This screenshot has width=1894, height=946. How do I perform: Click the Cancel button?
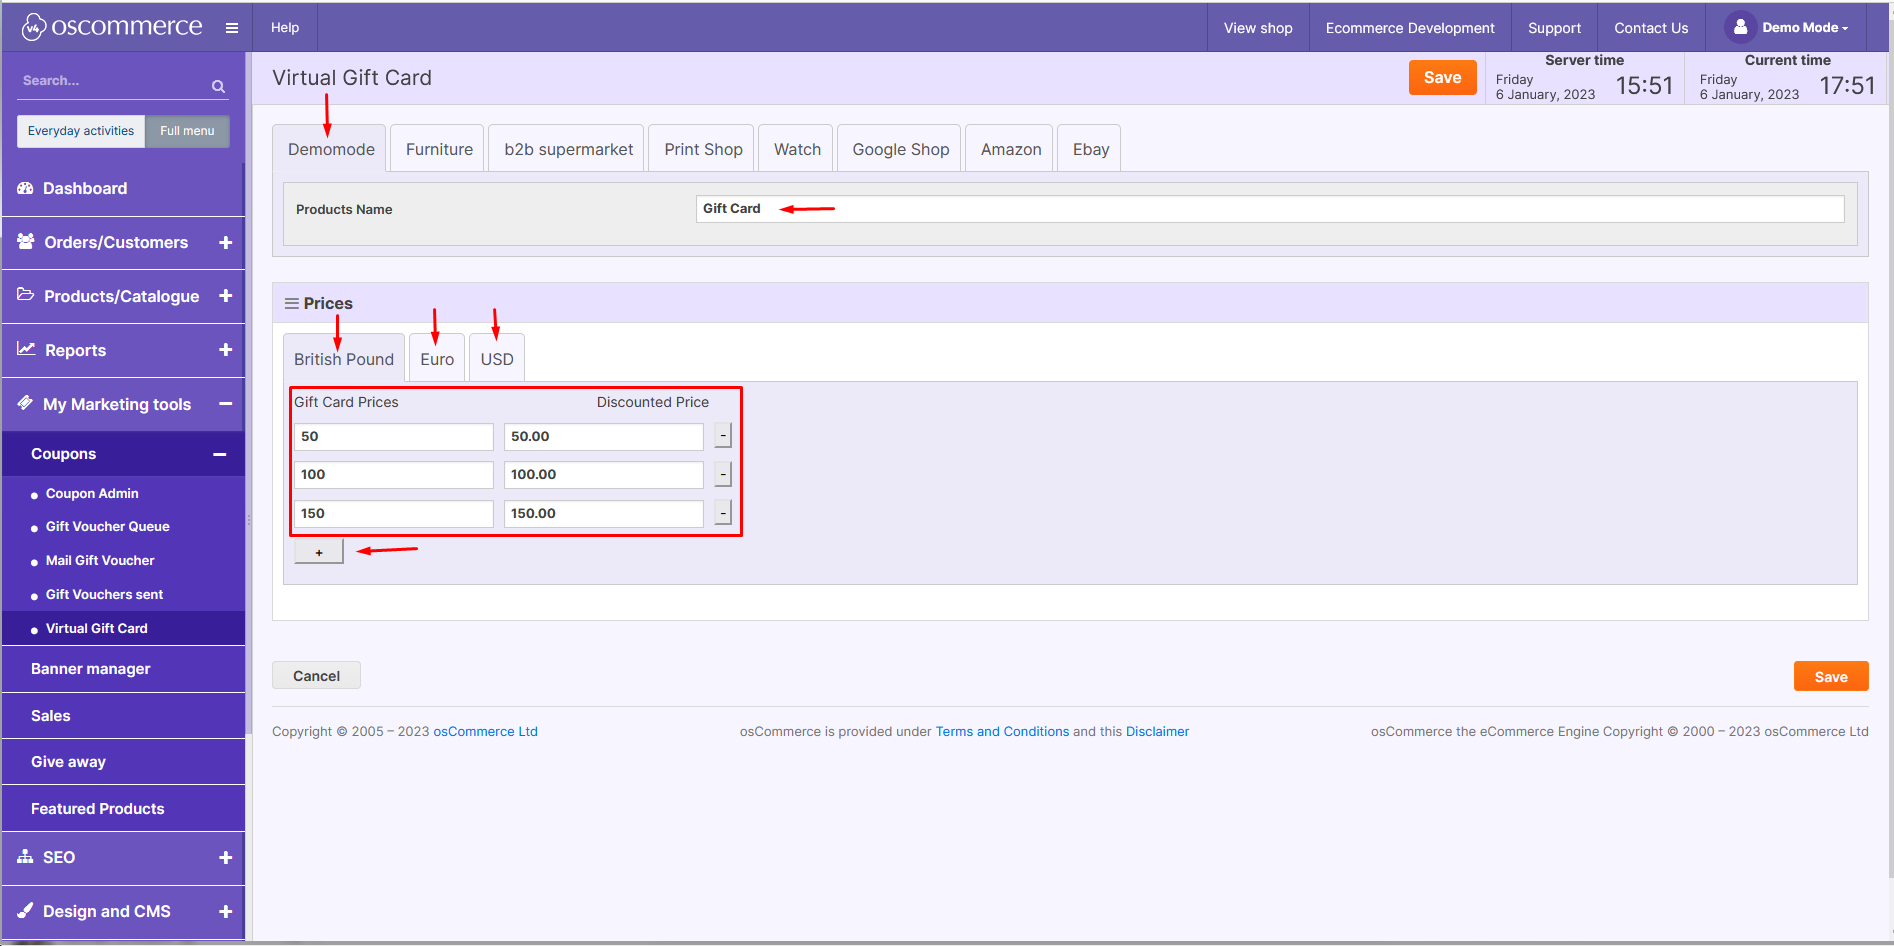coord(316,676)
